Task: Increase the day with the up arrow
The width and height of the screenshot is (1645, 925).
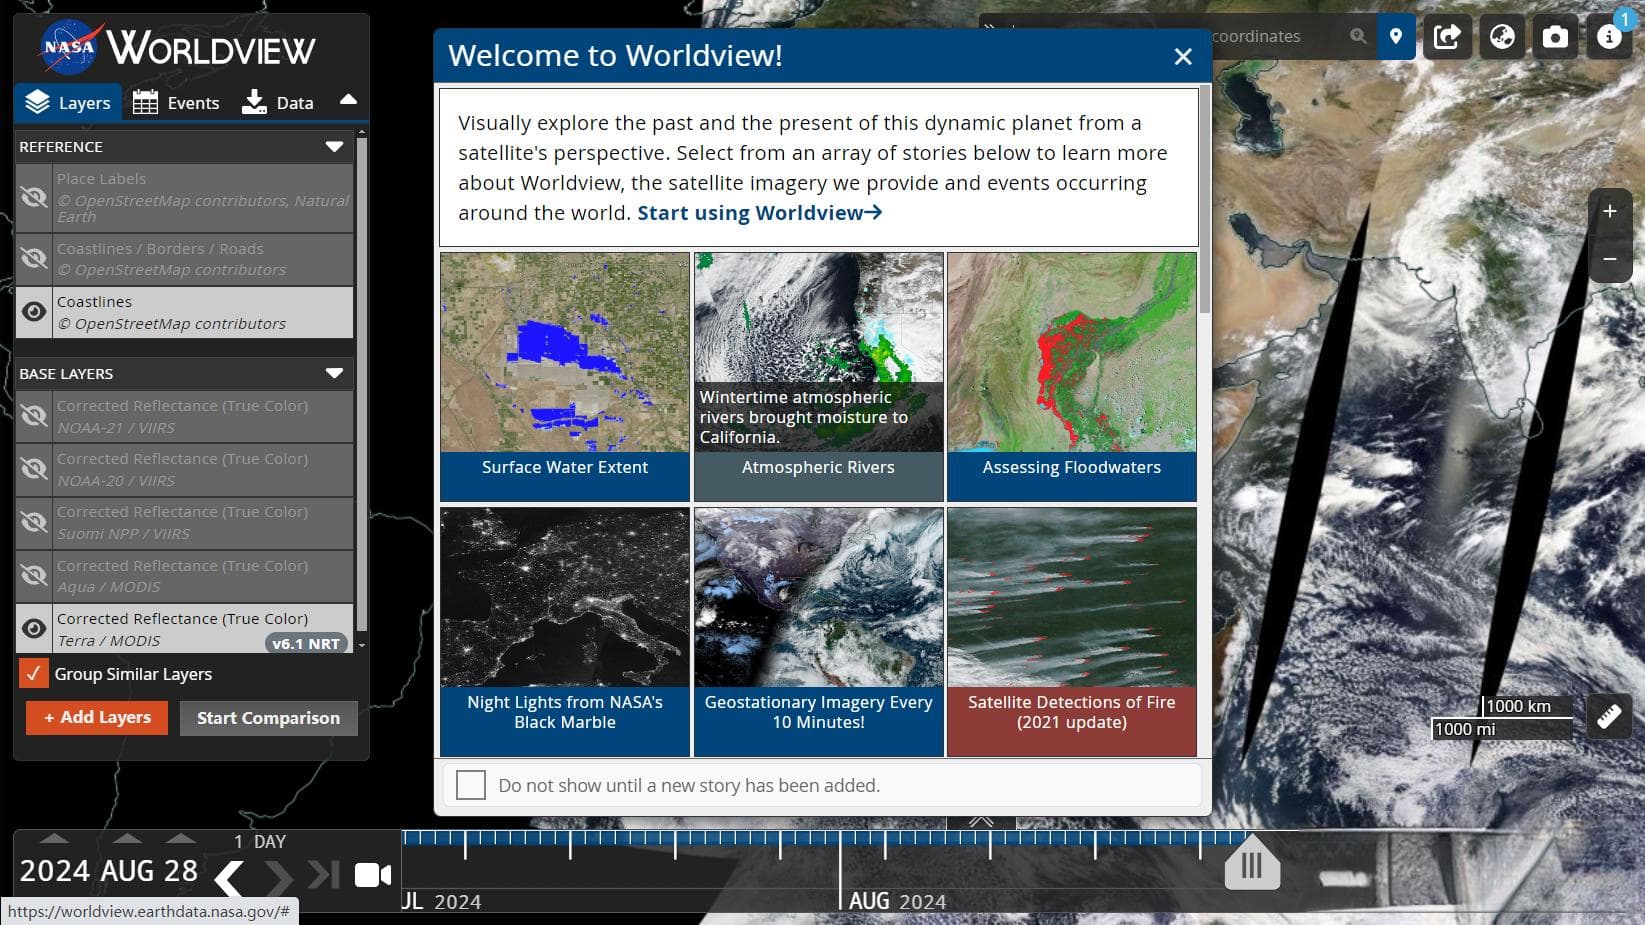Action: point(180,838)
